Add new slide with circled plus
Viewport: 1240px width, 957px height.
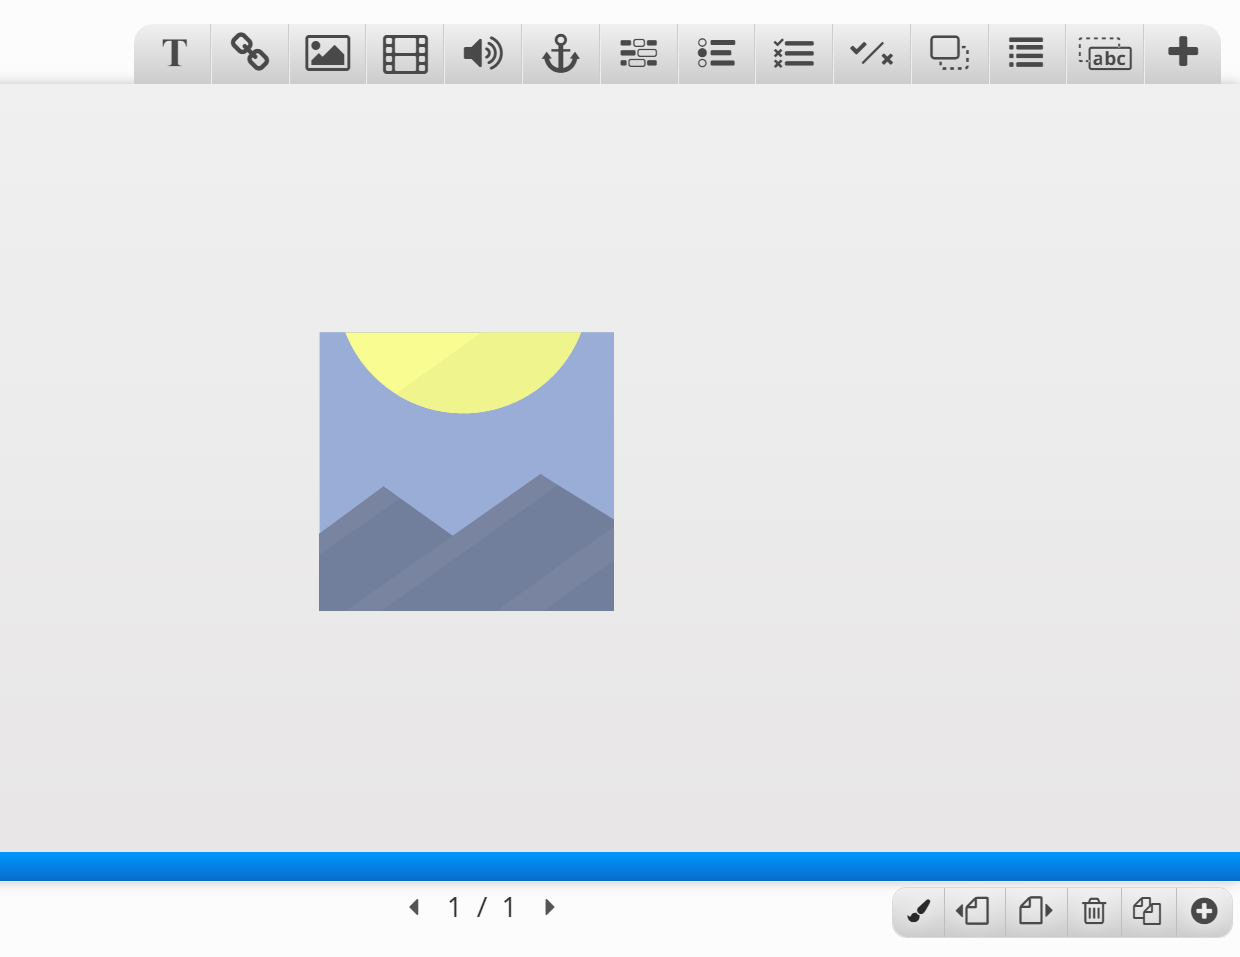[1204, 911]
